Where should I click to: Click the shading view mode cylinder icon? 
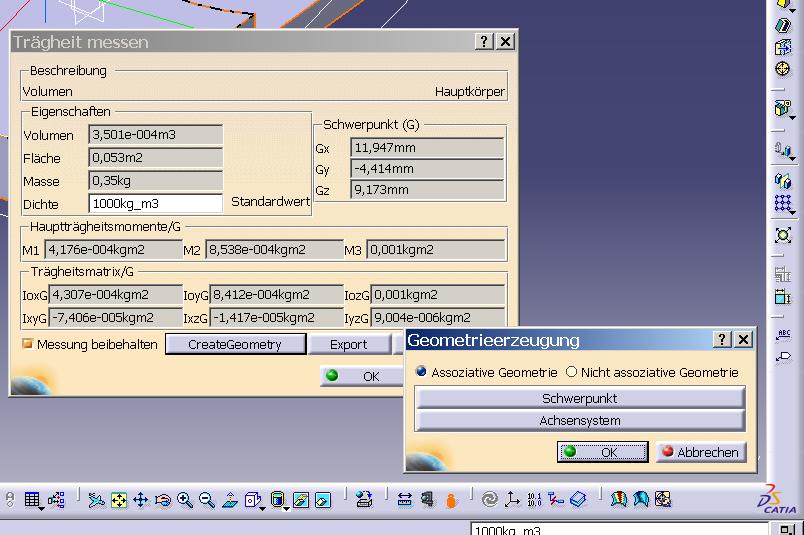(277, 499)
